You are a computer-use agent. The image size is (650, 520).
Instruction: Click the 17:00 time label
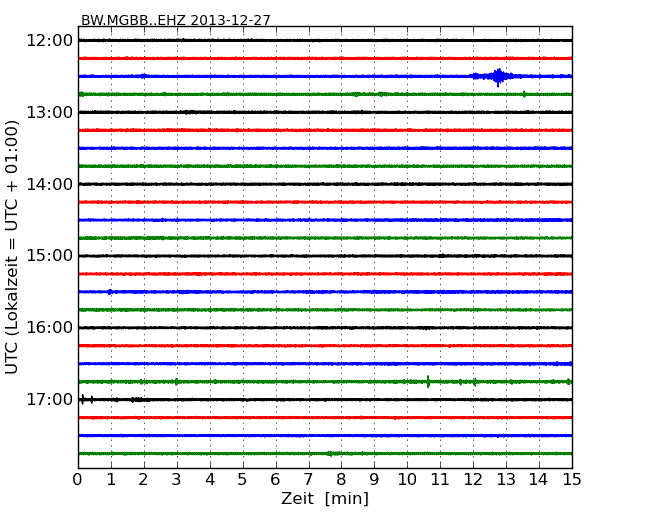(x=49, y=399)
